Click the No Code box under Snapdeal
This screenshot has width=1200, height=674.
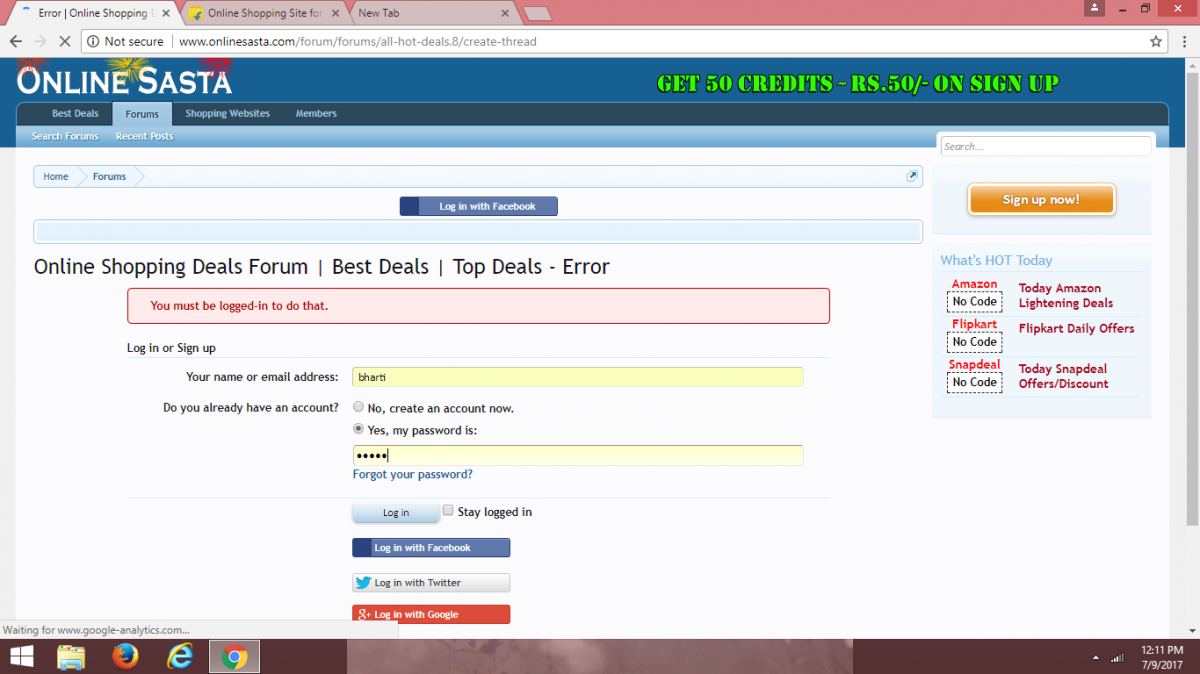tap(974, 382)
